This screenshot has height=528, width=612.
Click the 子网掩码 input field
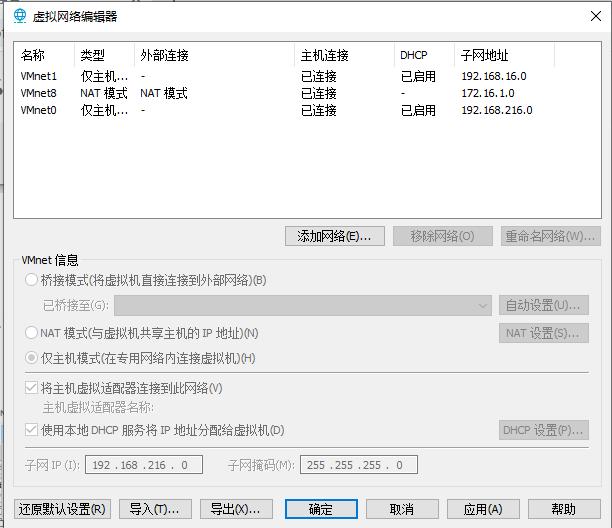coord(359,465)
